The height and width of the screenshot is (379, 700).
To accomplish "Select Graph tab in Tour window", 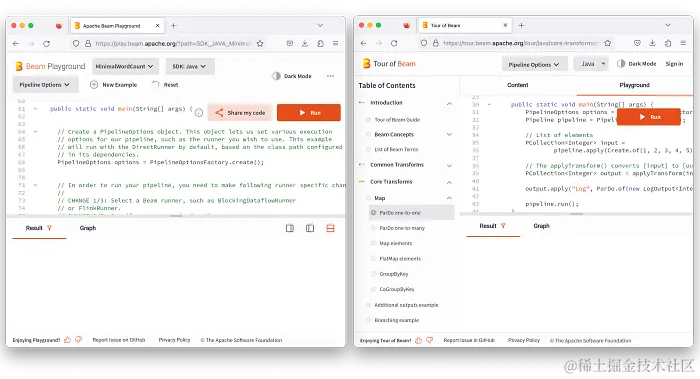I will (x=542, y=226).
